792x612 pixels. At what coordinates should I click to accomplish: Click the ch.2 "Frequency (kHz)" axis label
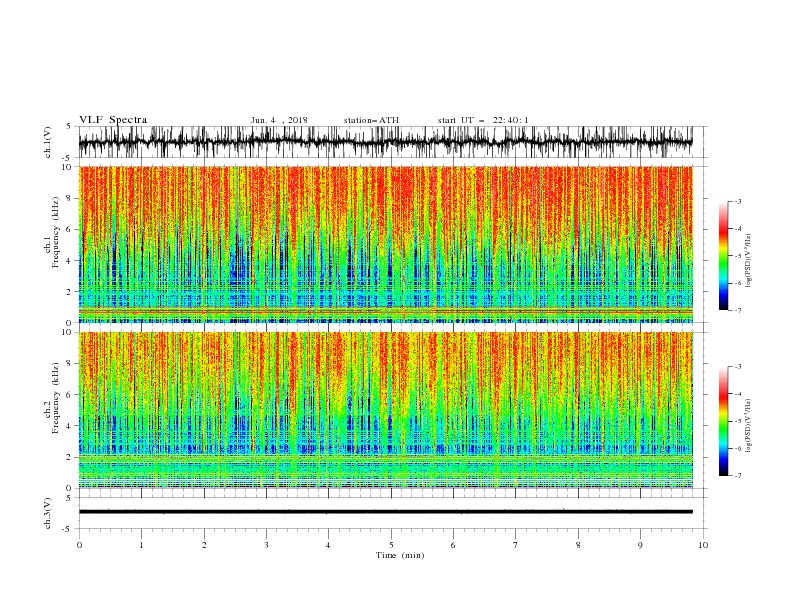click(x=56, y=398)
